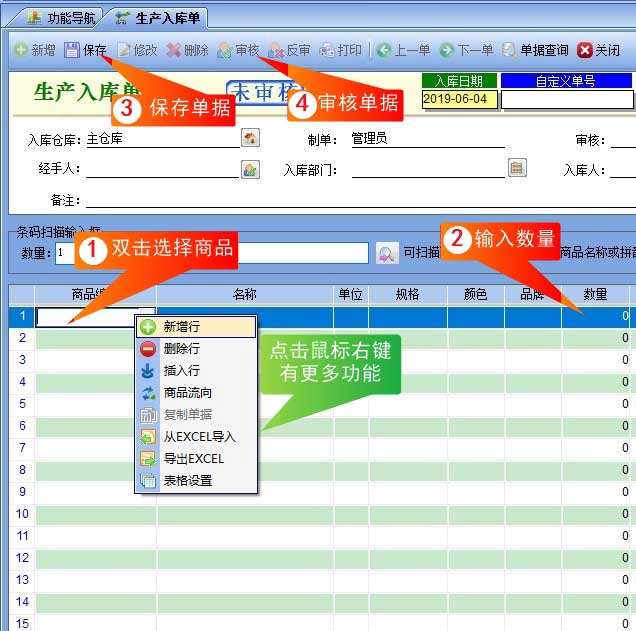Click the 修改 edit icon

(x=124, y=50)
